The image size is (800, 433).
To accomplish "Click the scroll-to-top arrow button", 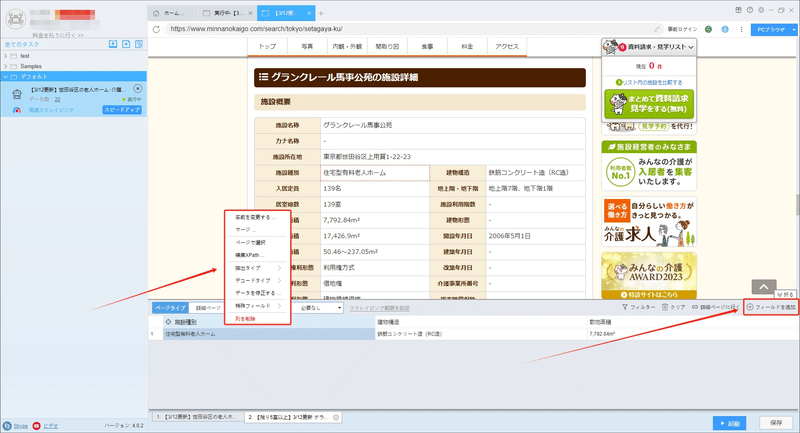I will point(764,287).
